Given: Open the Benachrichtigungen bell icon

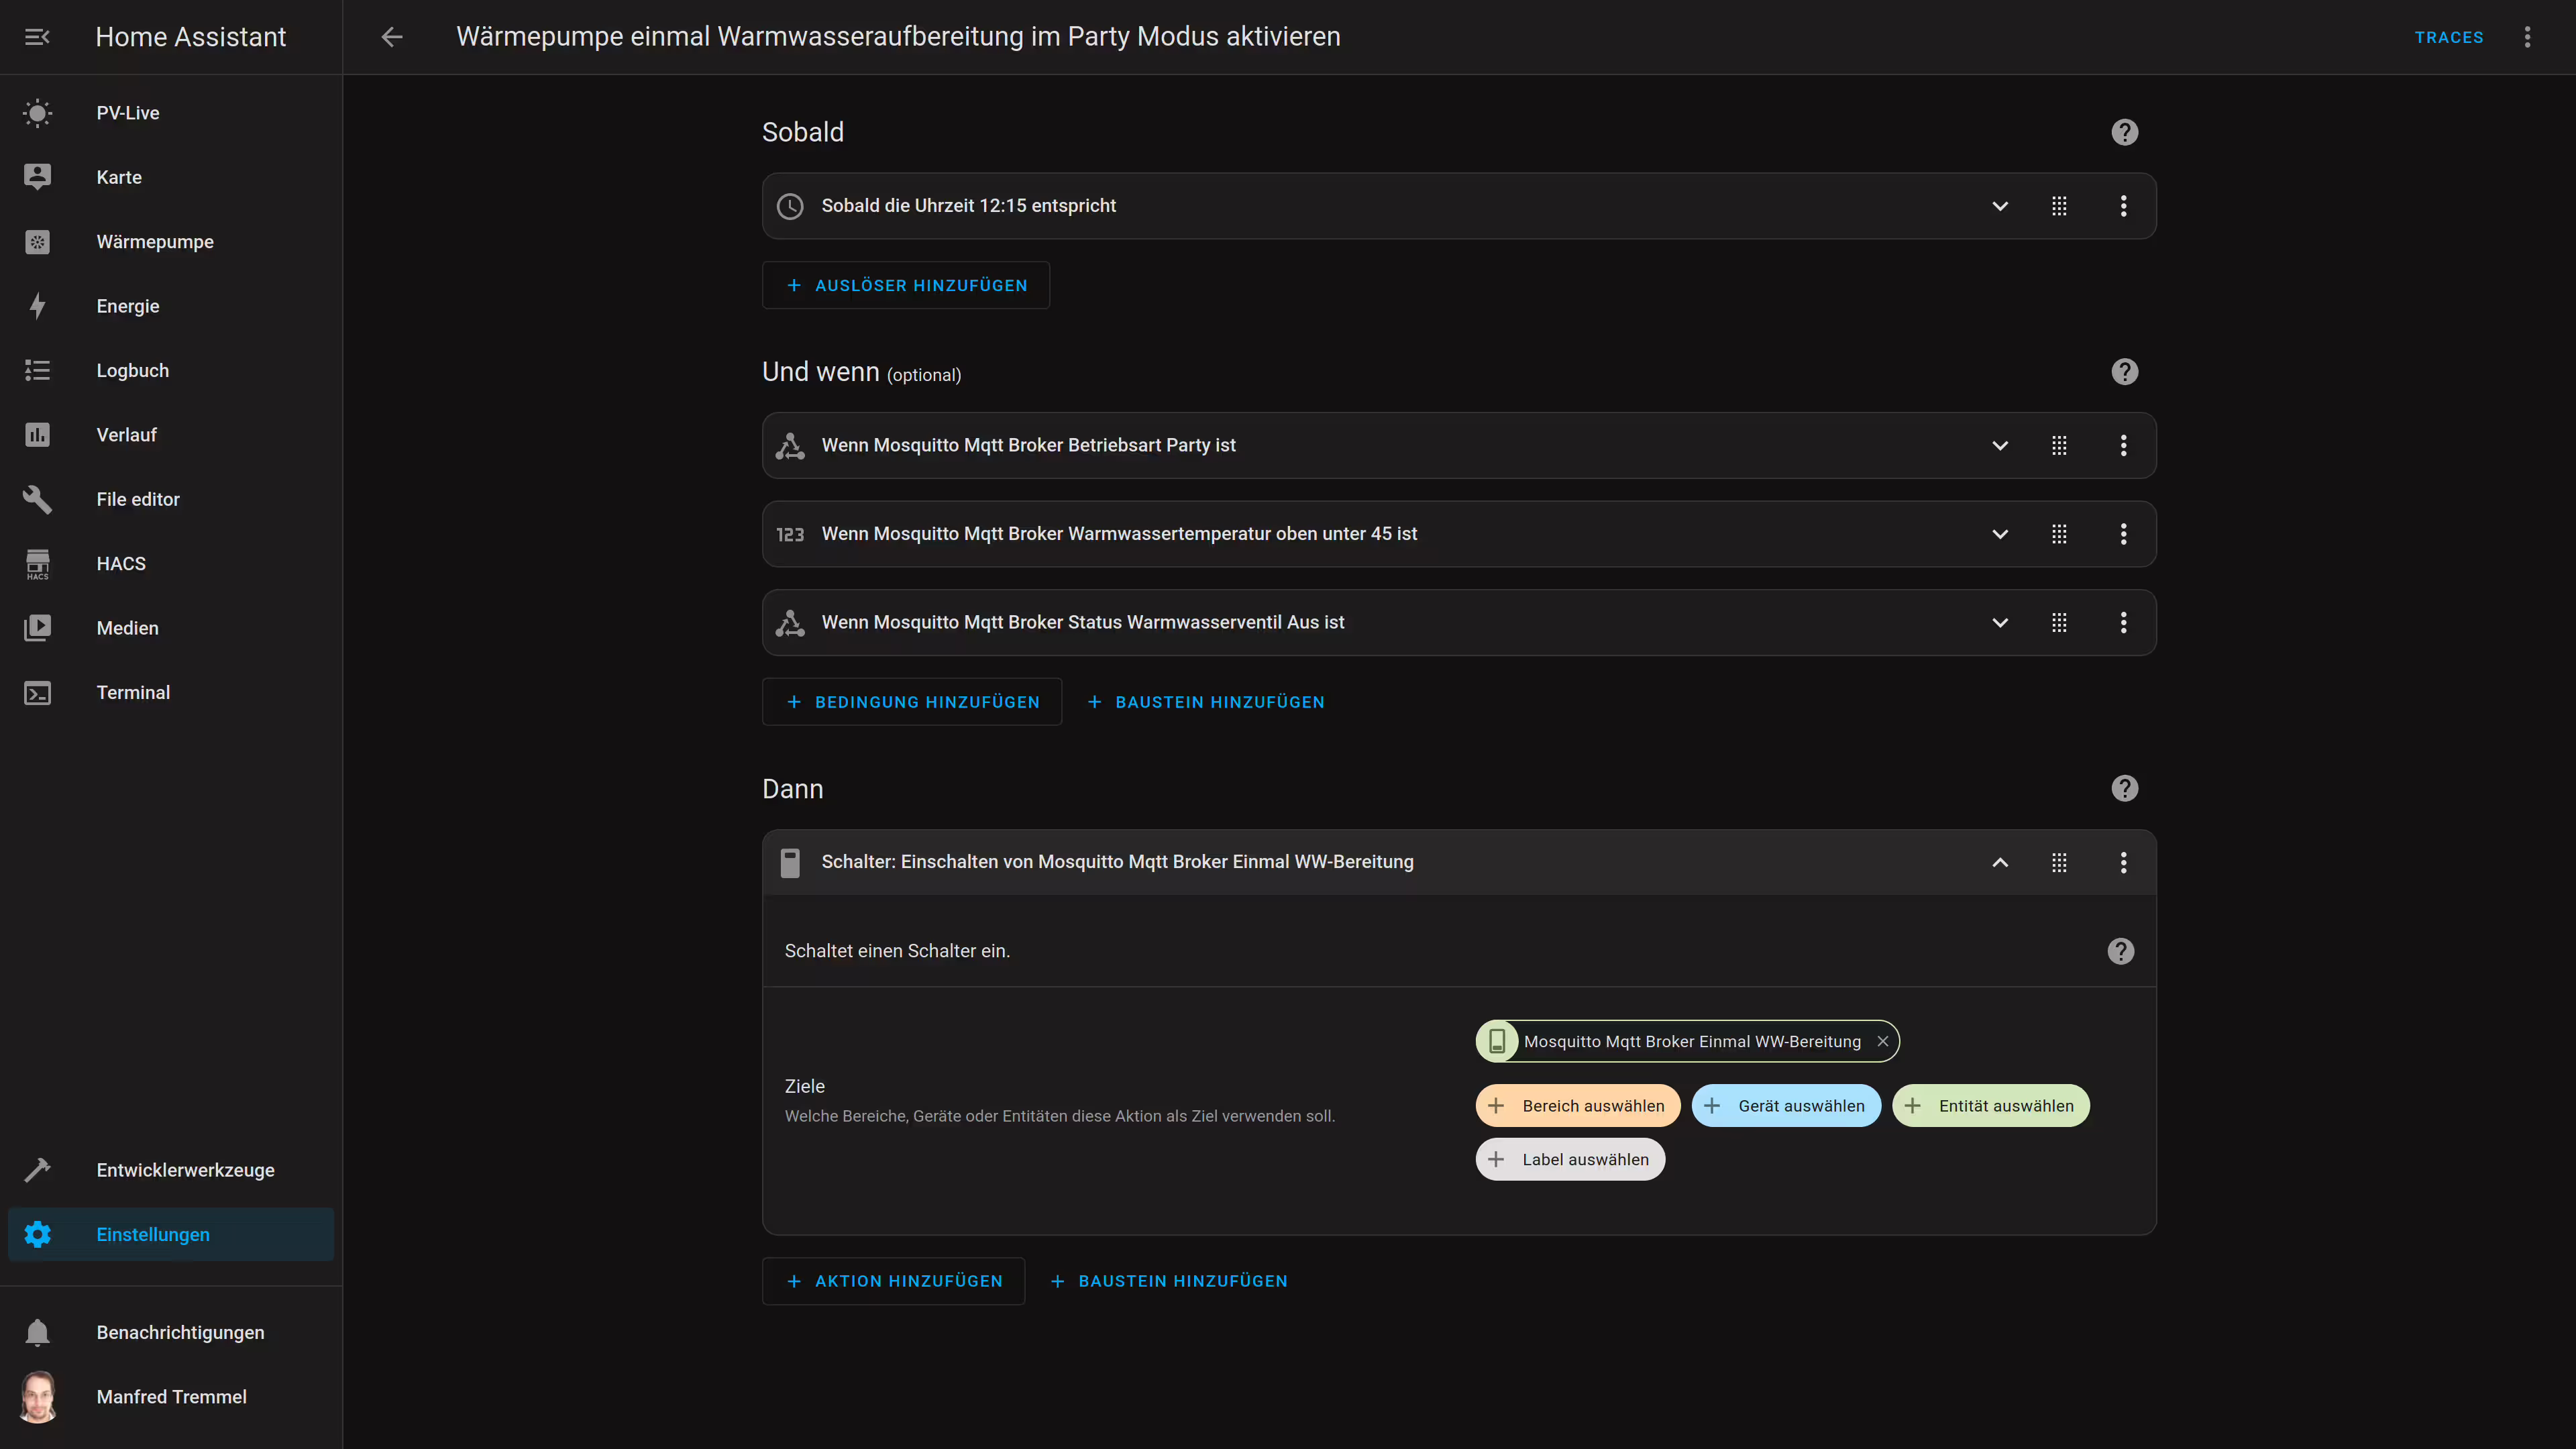Looking at the screenshot, I should click(37, 1332).
